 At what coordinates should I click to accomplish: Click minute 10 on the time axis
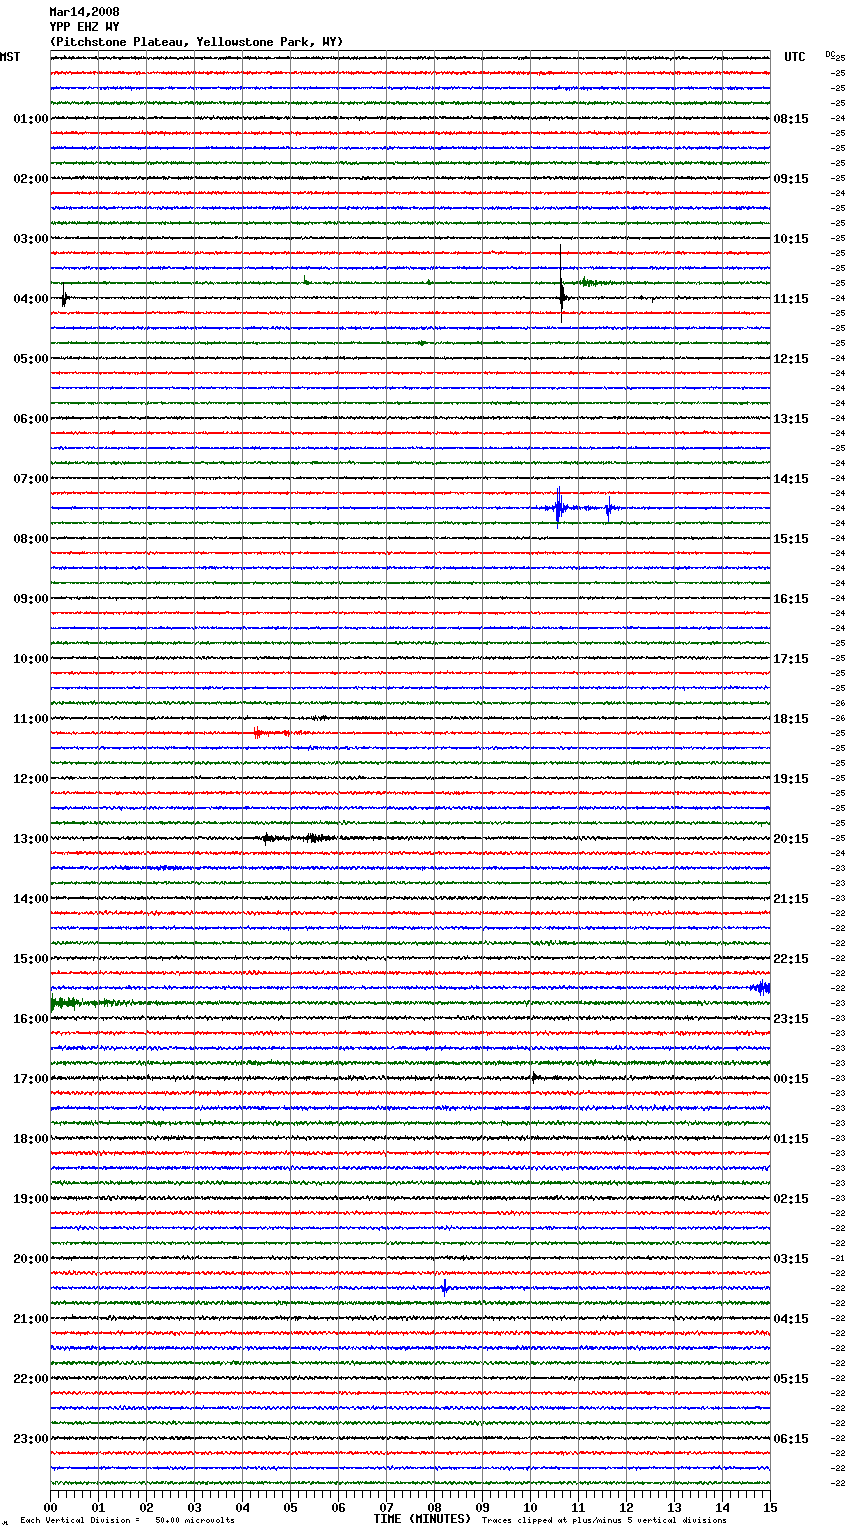click(531, 1507)
